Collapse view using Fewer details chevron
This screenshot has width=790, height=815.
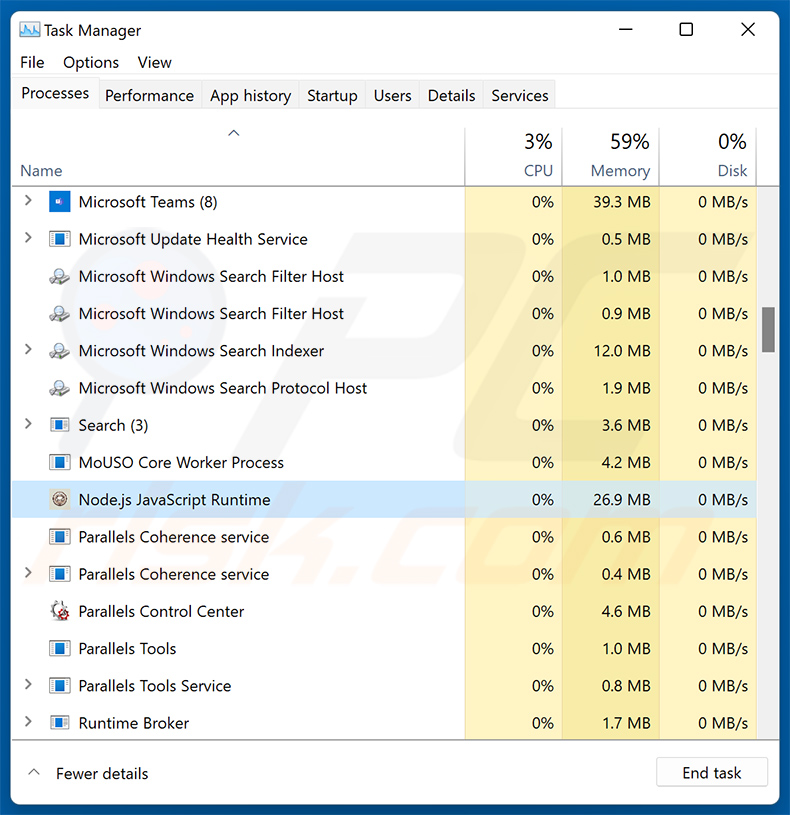[x=34, y=773]
